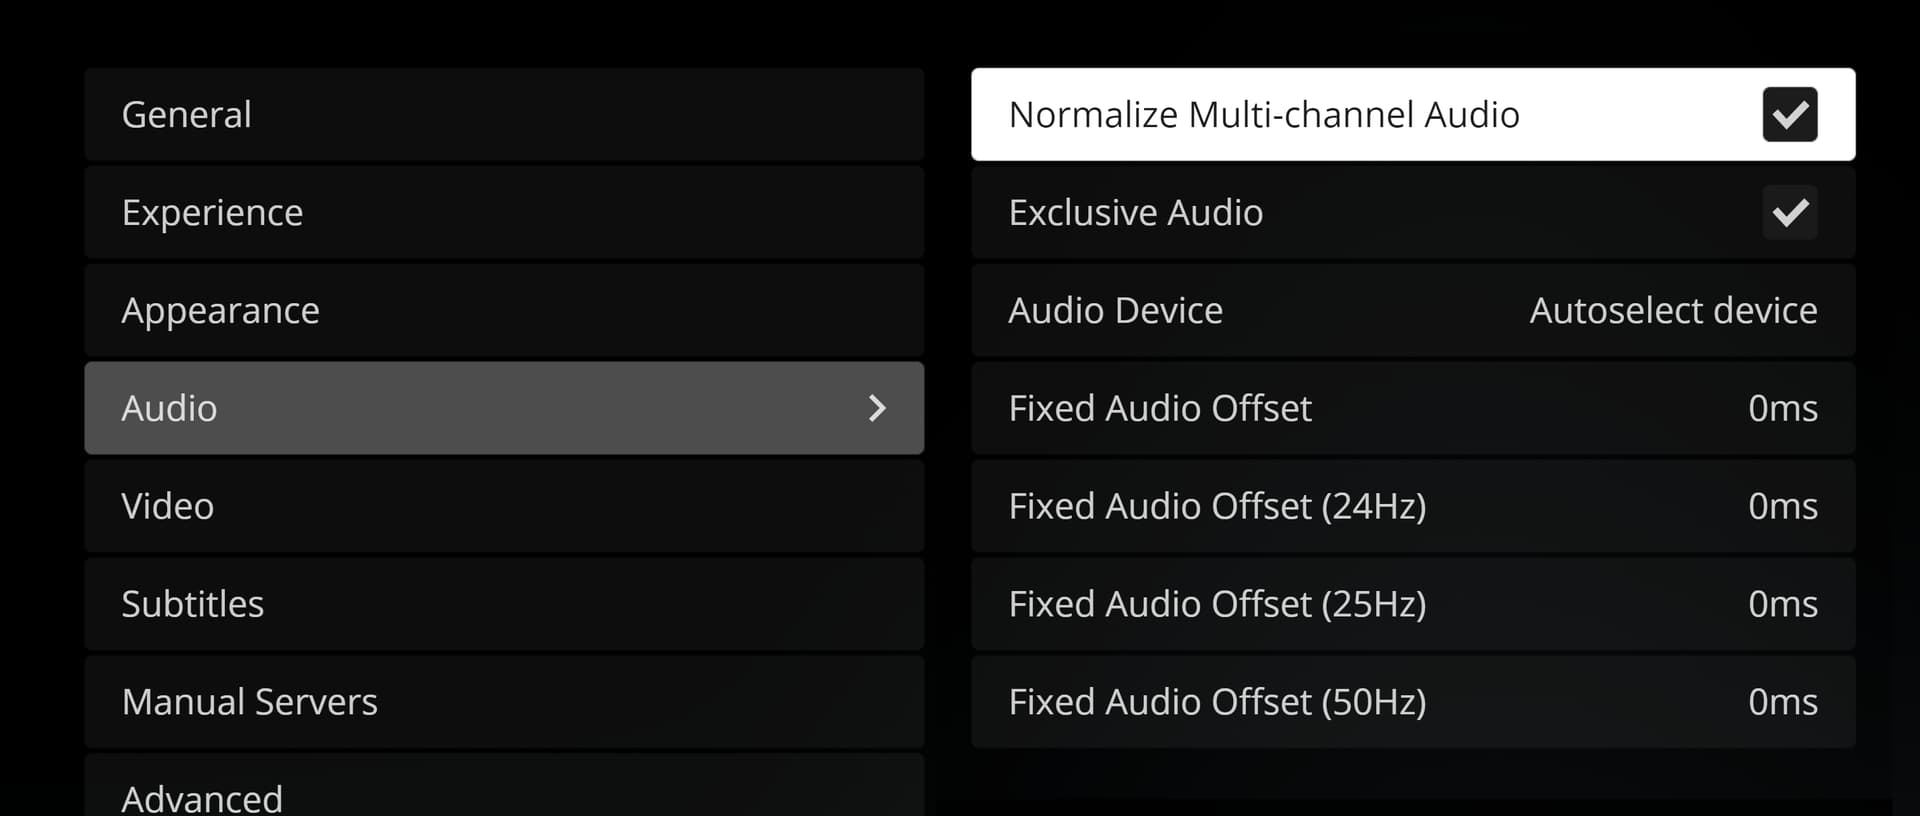Change Fixed Audio Offset (50Hz) value

tap(1782, 702)
